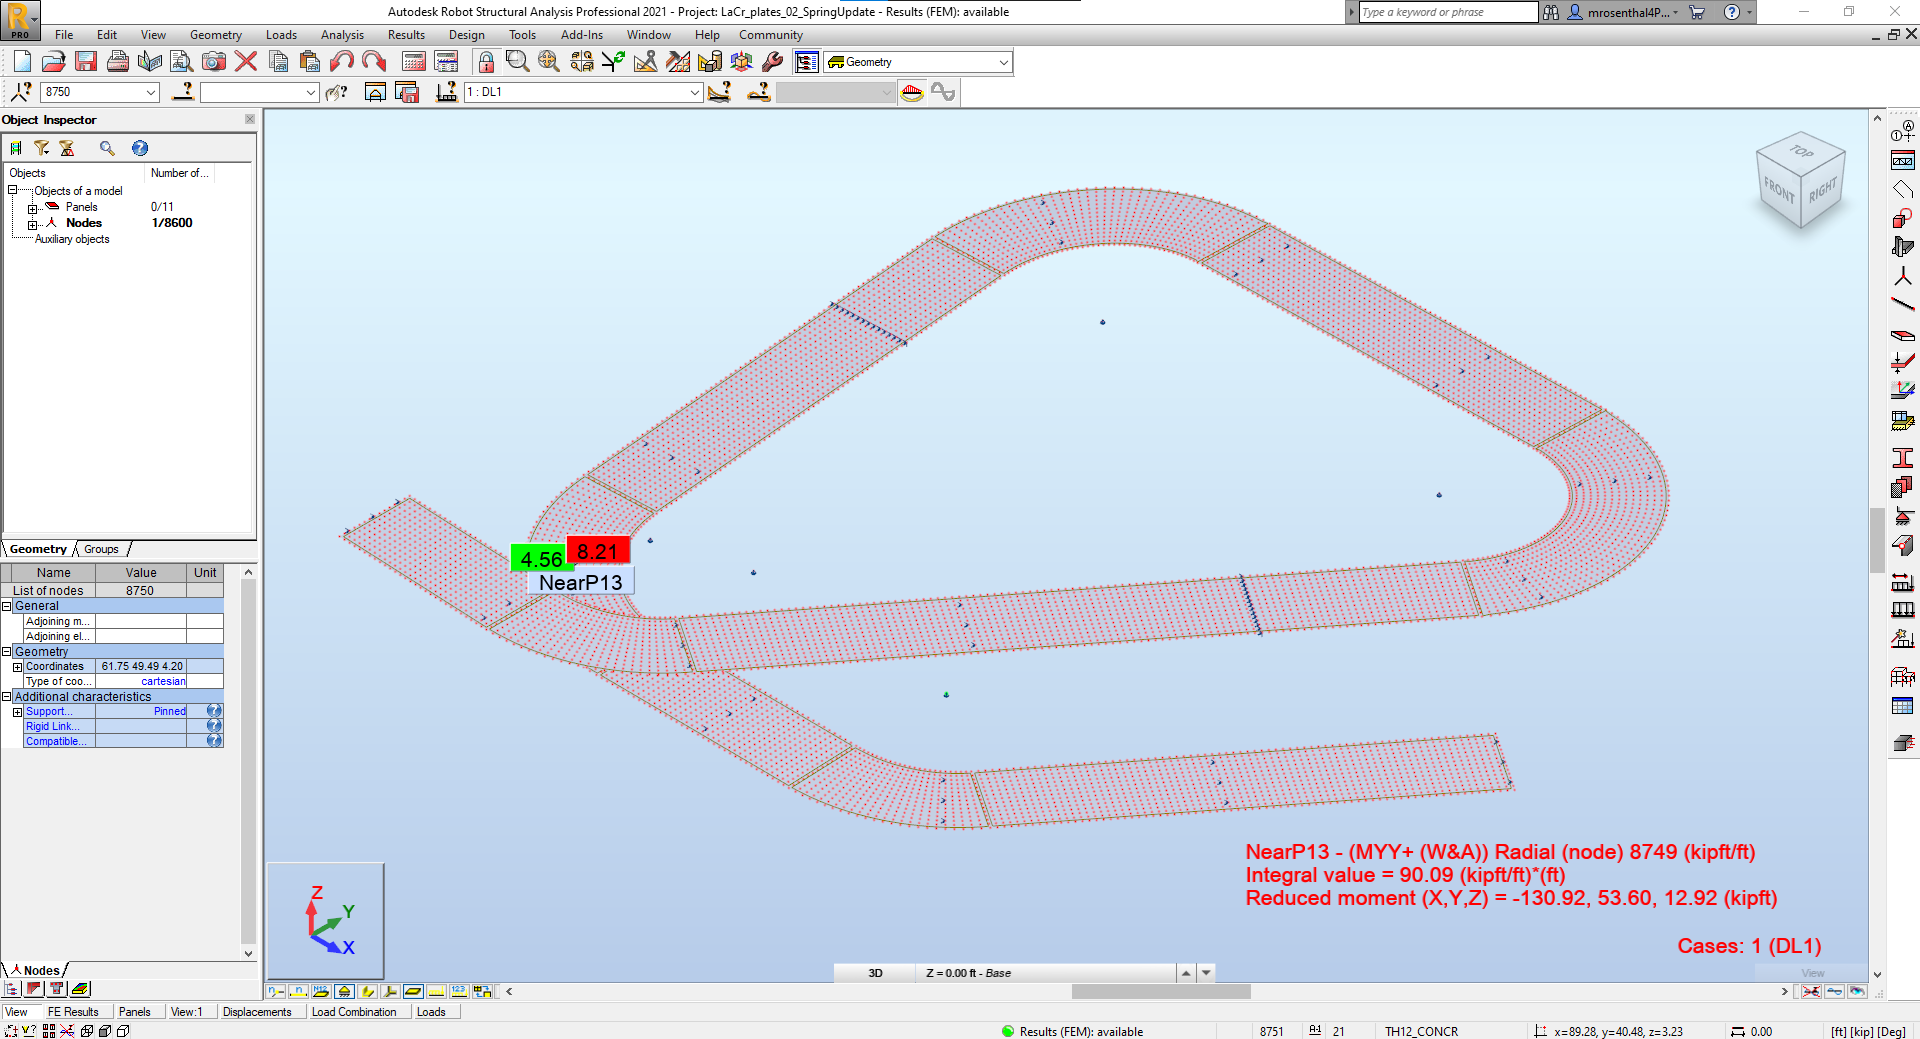Open the load case dropdown showing 1 : DL1
Viewport: 1920px width, 1039px height.
[694, 92]
